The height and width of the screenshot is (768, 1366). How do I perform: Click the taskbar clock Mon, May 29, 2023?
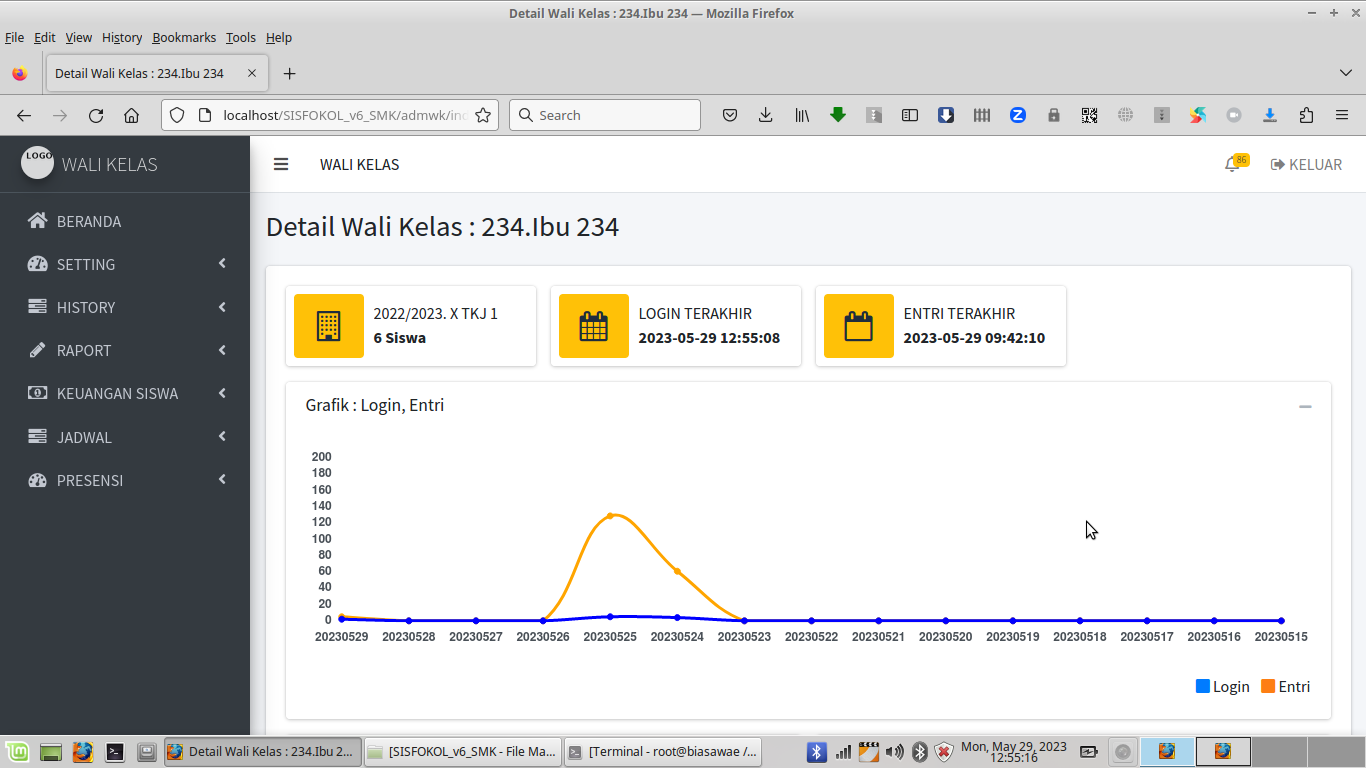[x=1014, y=751]
